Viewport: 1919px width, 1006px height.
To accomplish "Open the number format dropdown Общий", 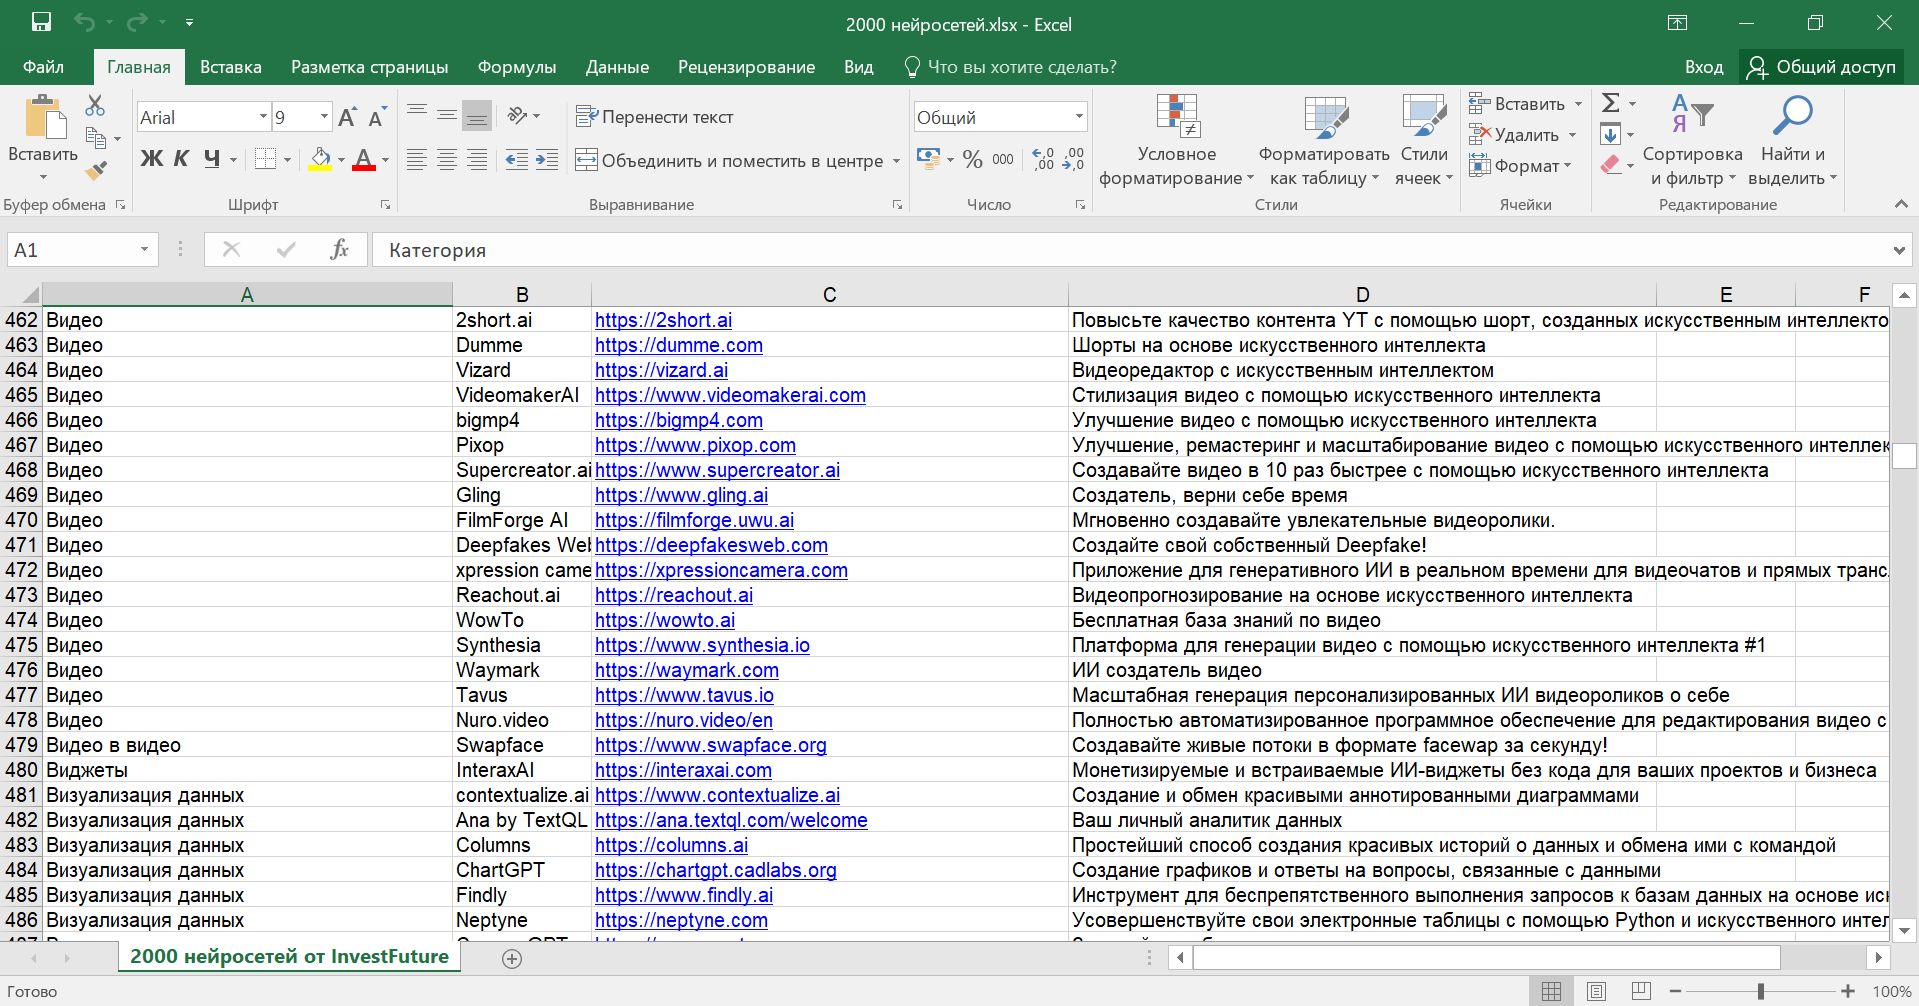I will (1078, 117).
